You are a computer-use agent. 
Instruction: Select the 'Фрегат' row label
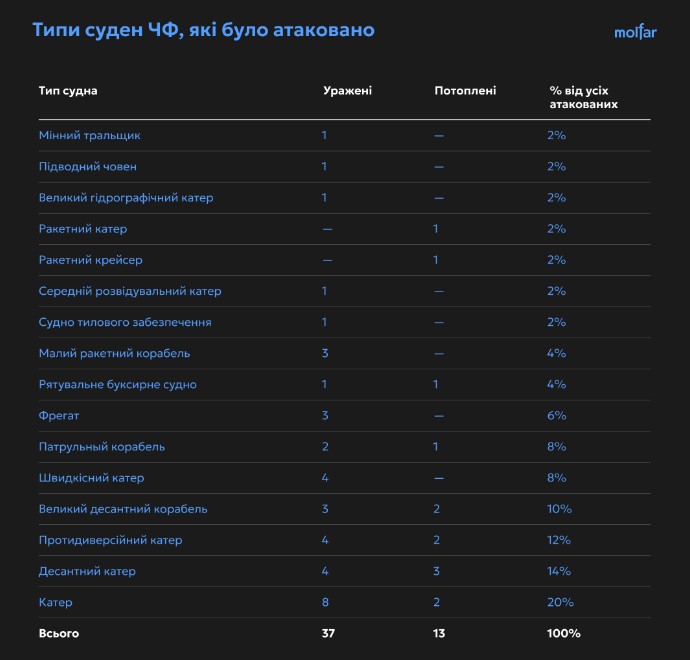pyautogui.click(x=59, y=415)
